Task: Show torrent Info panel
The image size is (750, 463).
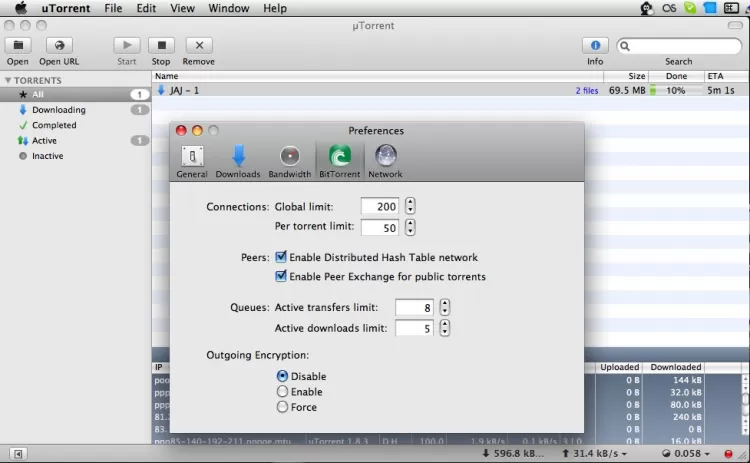Action: pyautogui.click(x=595, y=45)
